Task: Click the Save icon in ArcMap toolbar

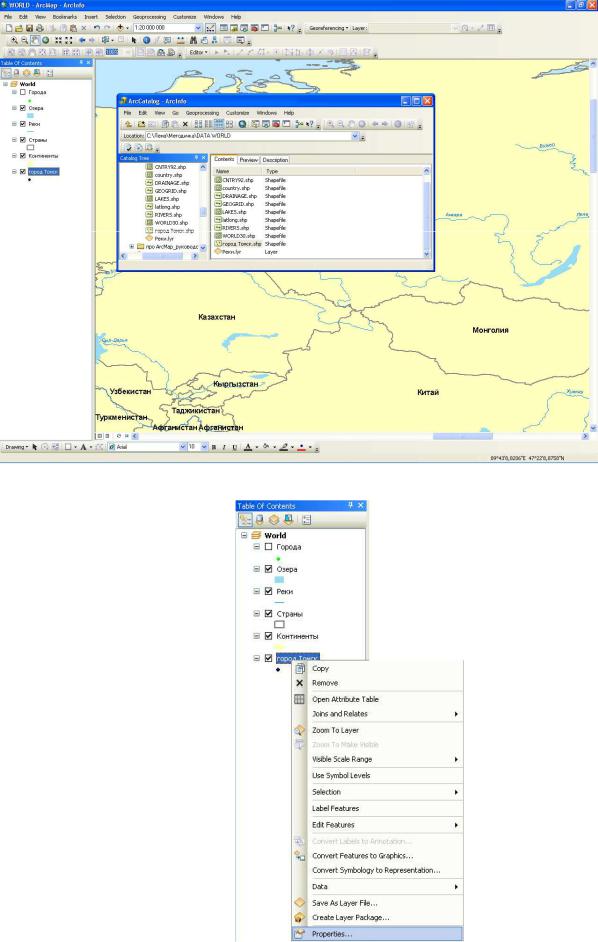Action: [29, 28]
